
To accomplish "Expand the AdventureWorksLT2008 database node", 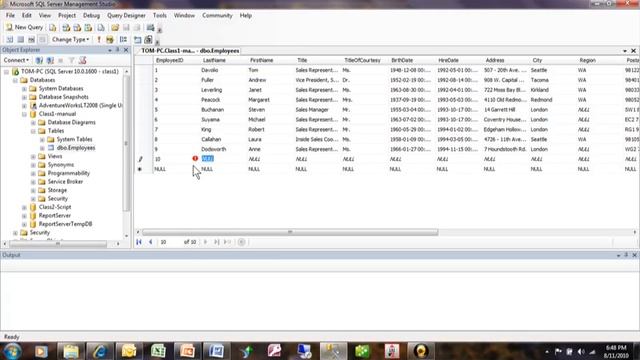I will (24, 105).
